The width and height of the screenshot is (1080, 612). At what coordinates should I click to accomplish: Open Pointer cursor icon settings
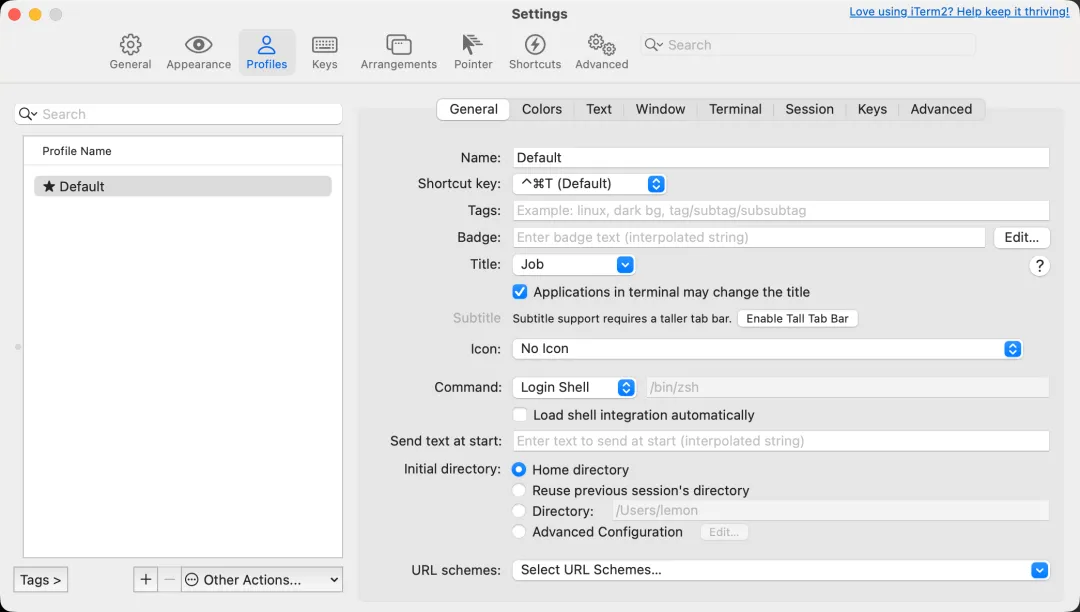click(472, 45)
